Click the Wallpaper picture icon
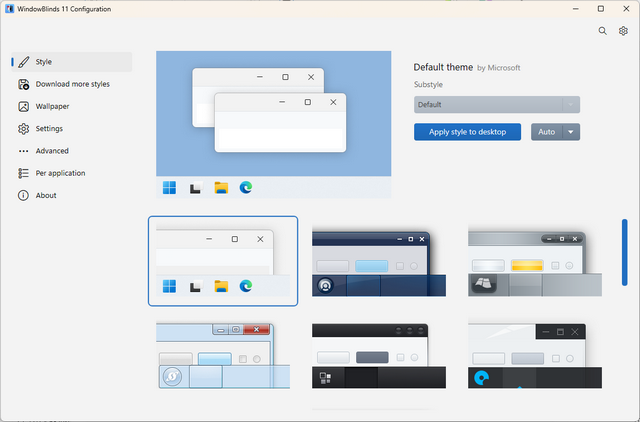The height and width of the screenshot is (422, 640). 23,106
